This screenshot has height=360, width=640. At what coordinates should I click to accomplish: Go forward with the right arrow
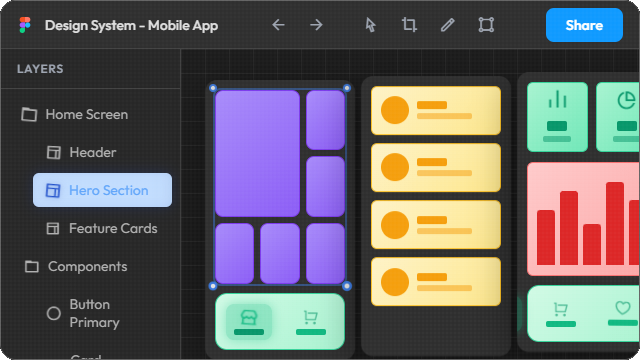point(316,25)
